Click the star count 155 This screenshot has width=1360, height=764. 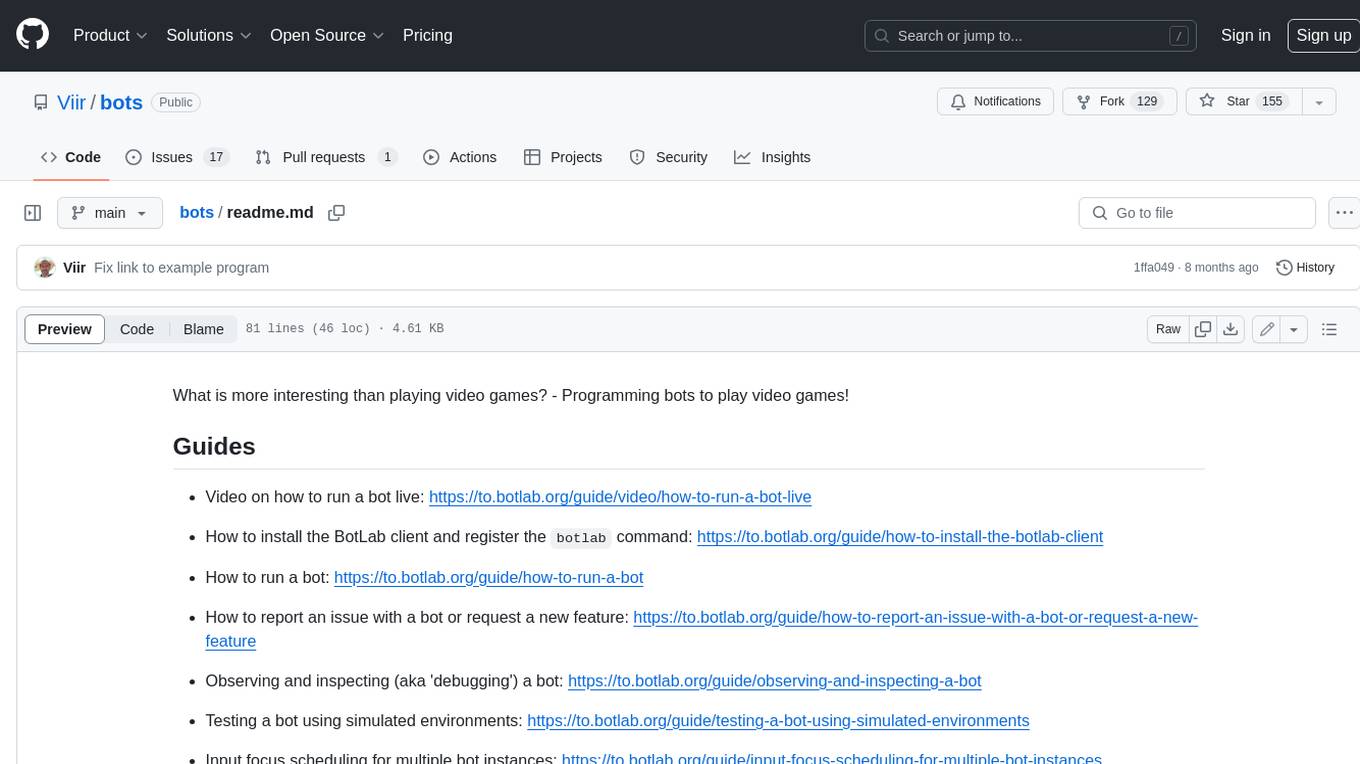click(x=1271, y=102)
